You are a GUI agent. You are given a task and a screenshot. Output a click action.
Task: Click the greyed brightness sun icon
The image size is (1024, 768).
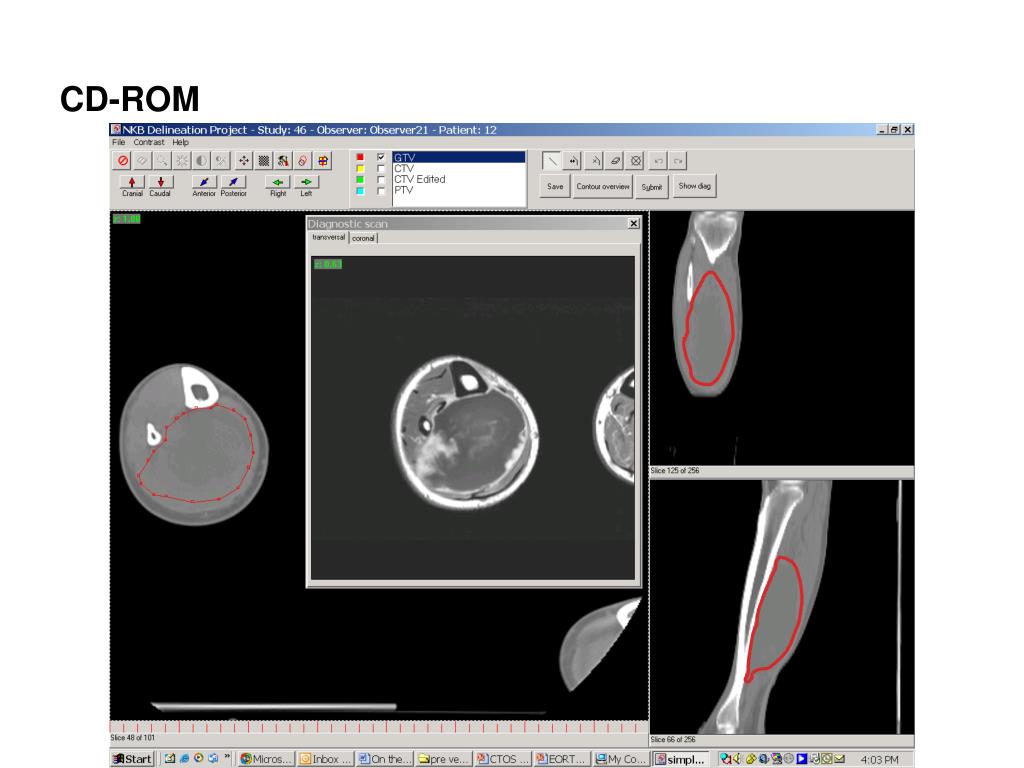[182, 161]
